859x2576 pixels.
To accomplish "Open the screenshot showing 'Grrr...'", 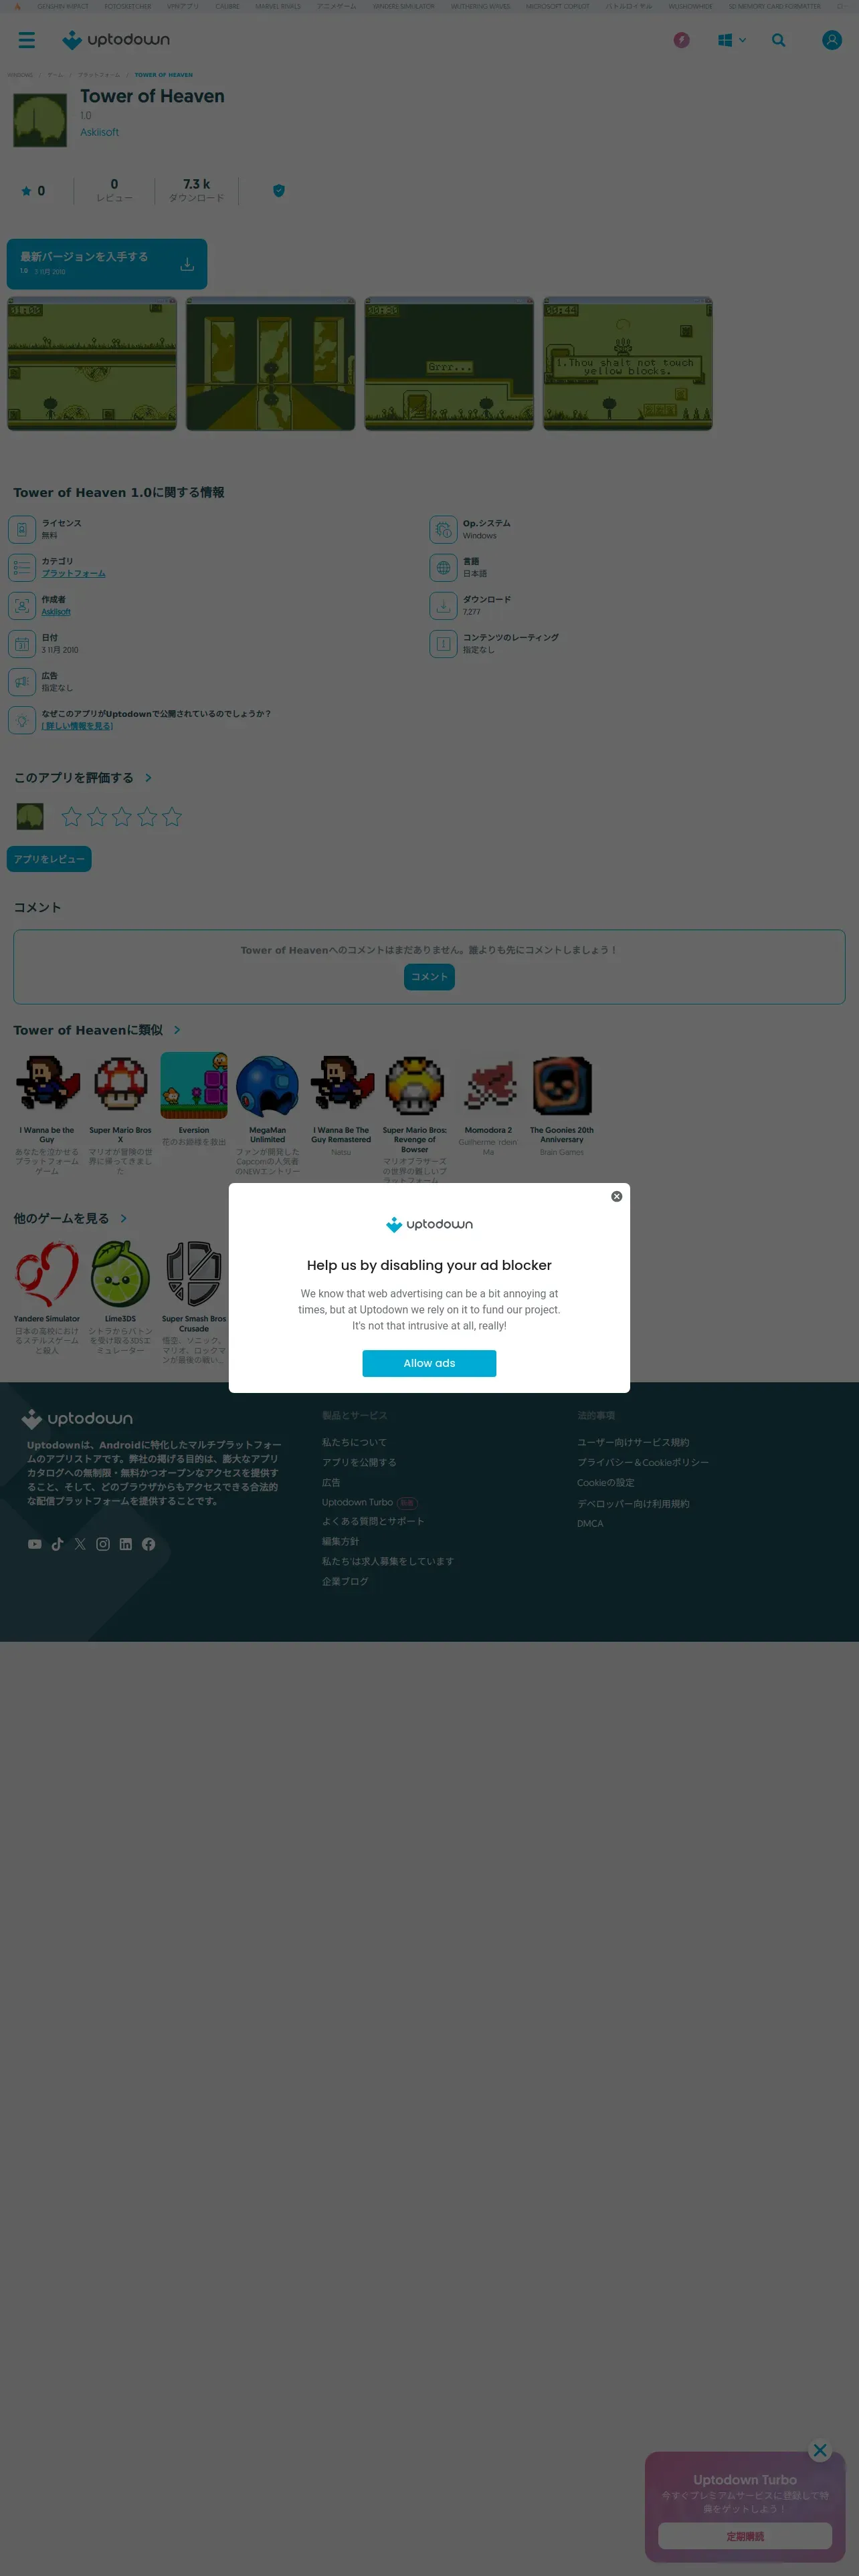I will (449, 364).
